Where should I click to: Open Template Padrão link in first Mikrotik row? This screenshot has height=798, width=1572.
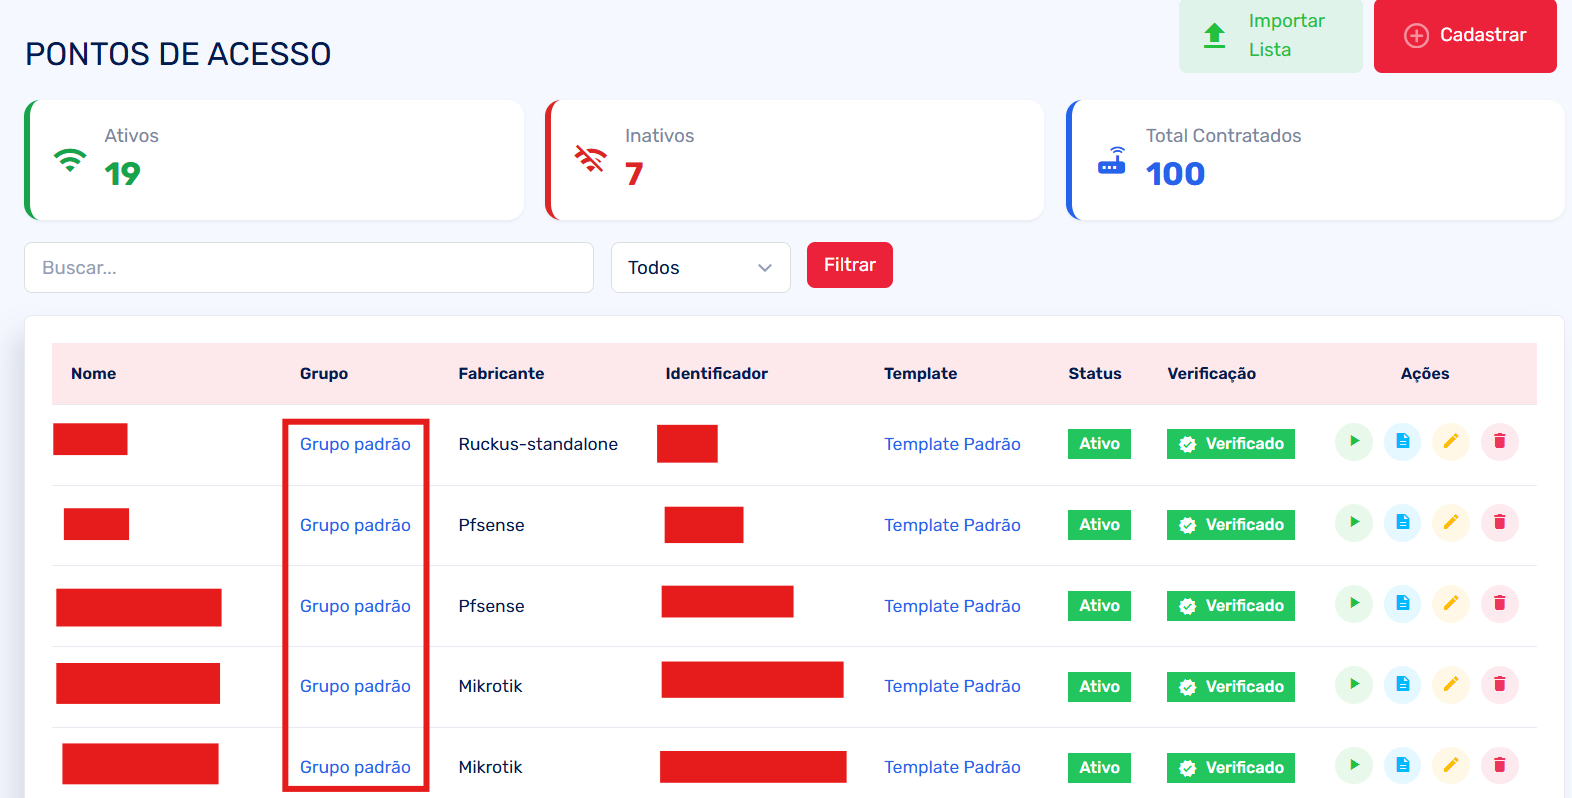pos(951,686)
